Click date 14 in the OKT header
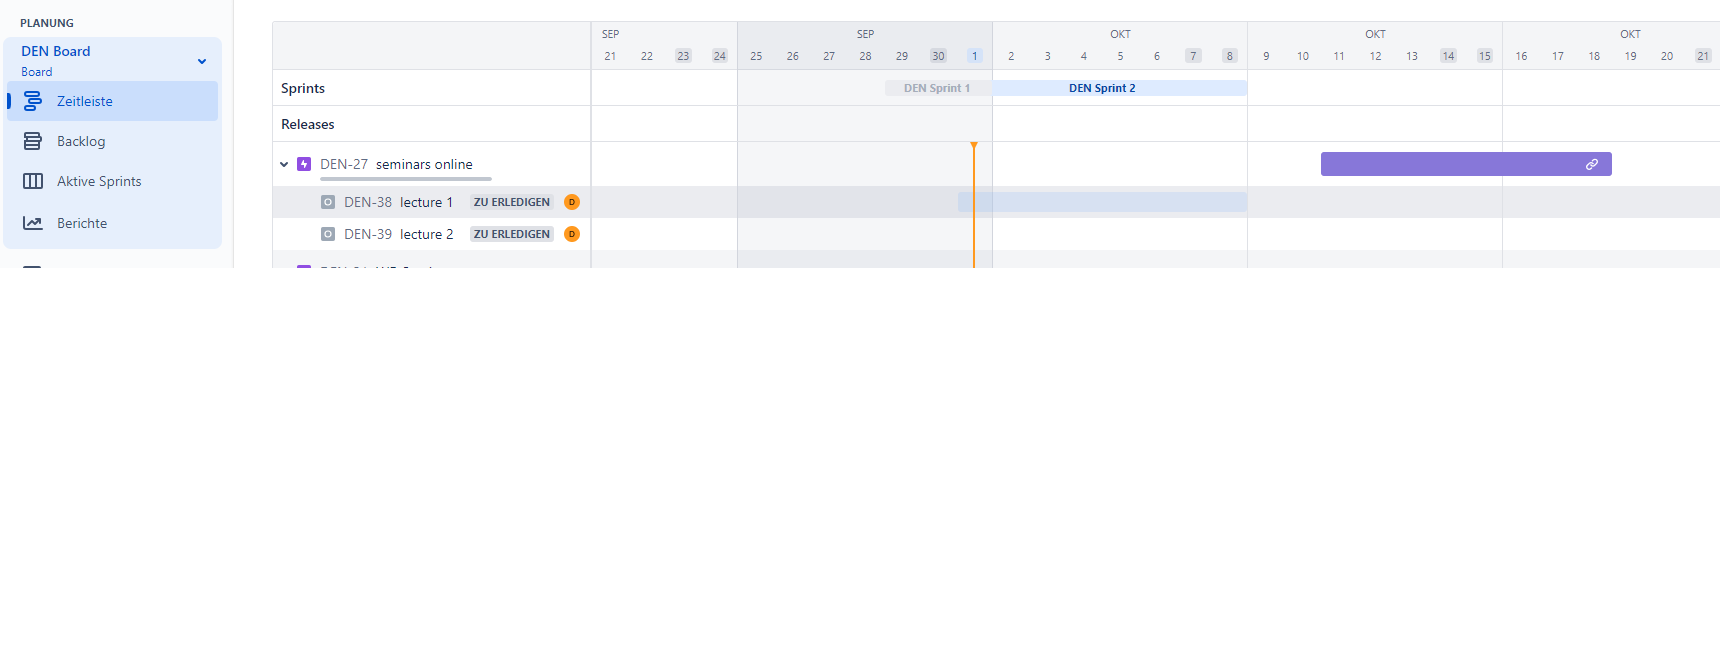This screenshot has width=1720, height=646. (1448, 56)
